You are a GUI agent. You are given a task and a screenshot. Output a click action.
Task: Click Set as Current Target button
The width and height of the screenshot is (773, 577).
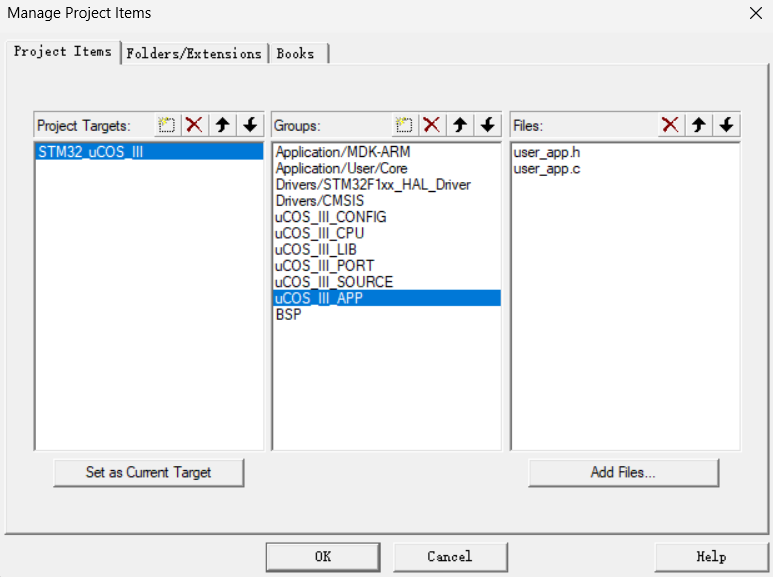pos(148,472)
